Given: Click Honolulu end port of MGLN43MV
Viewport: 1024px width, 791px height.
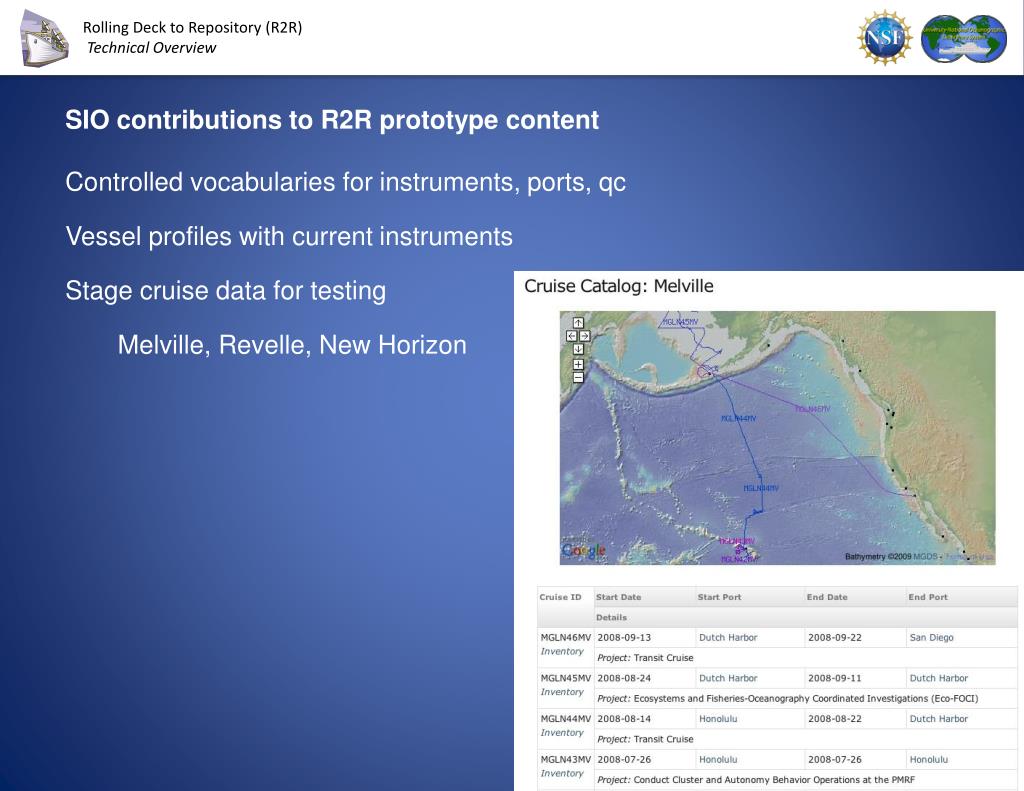Looking at the screenshot, I should click(x=929, y=760).
